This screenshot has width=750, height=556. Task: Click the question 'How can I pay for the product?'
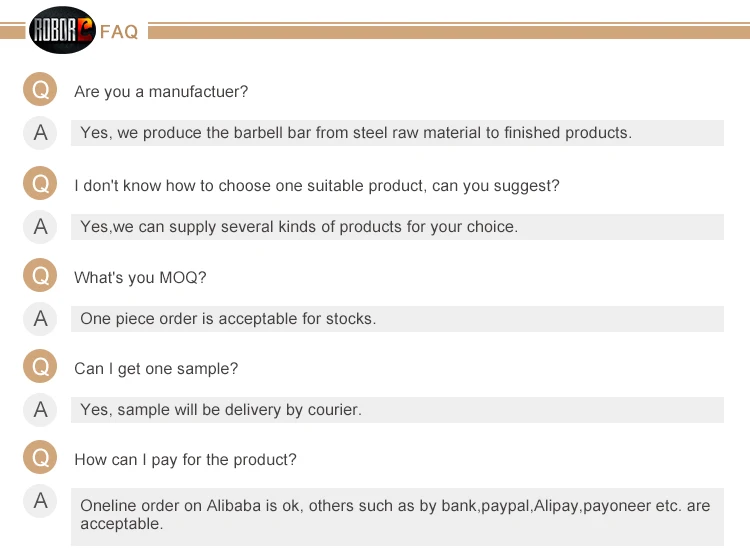pos(185,460)
